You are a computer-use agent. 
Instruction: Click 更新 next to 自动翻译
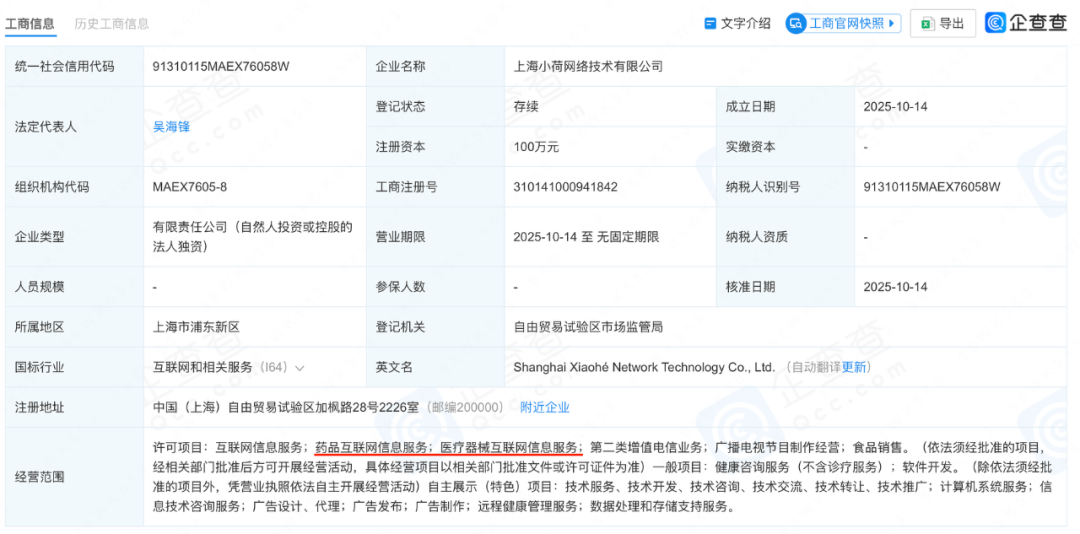855,367
